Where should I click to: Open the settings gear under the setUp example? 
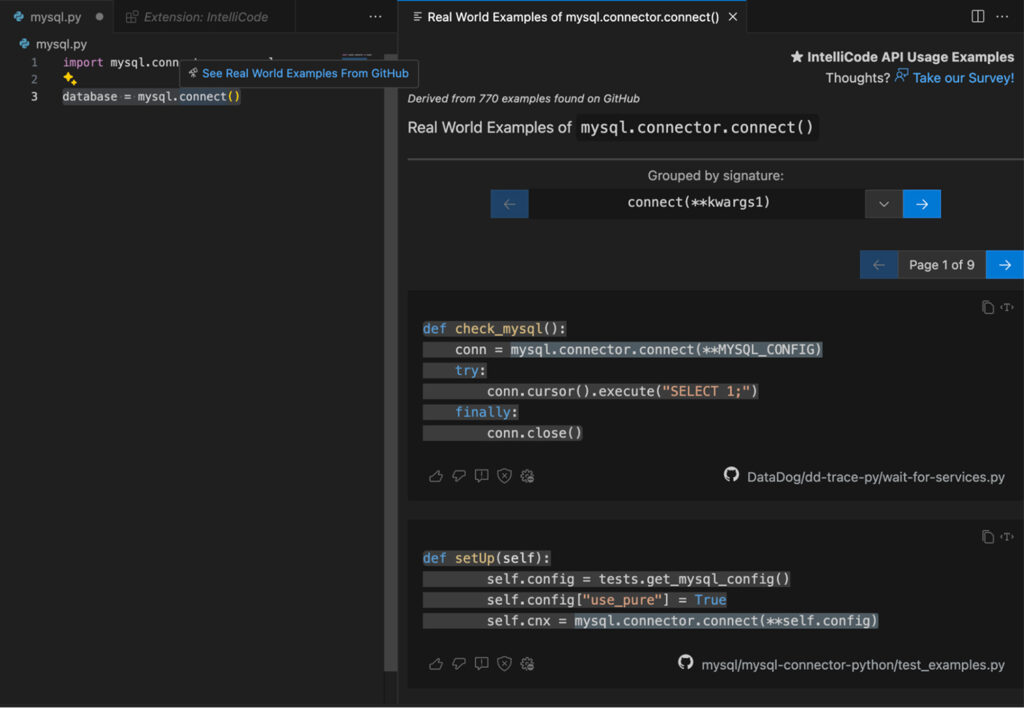[527, 663]
